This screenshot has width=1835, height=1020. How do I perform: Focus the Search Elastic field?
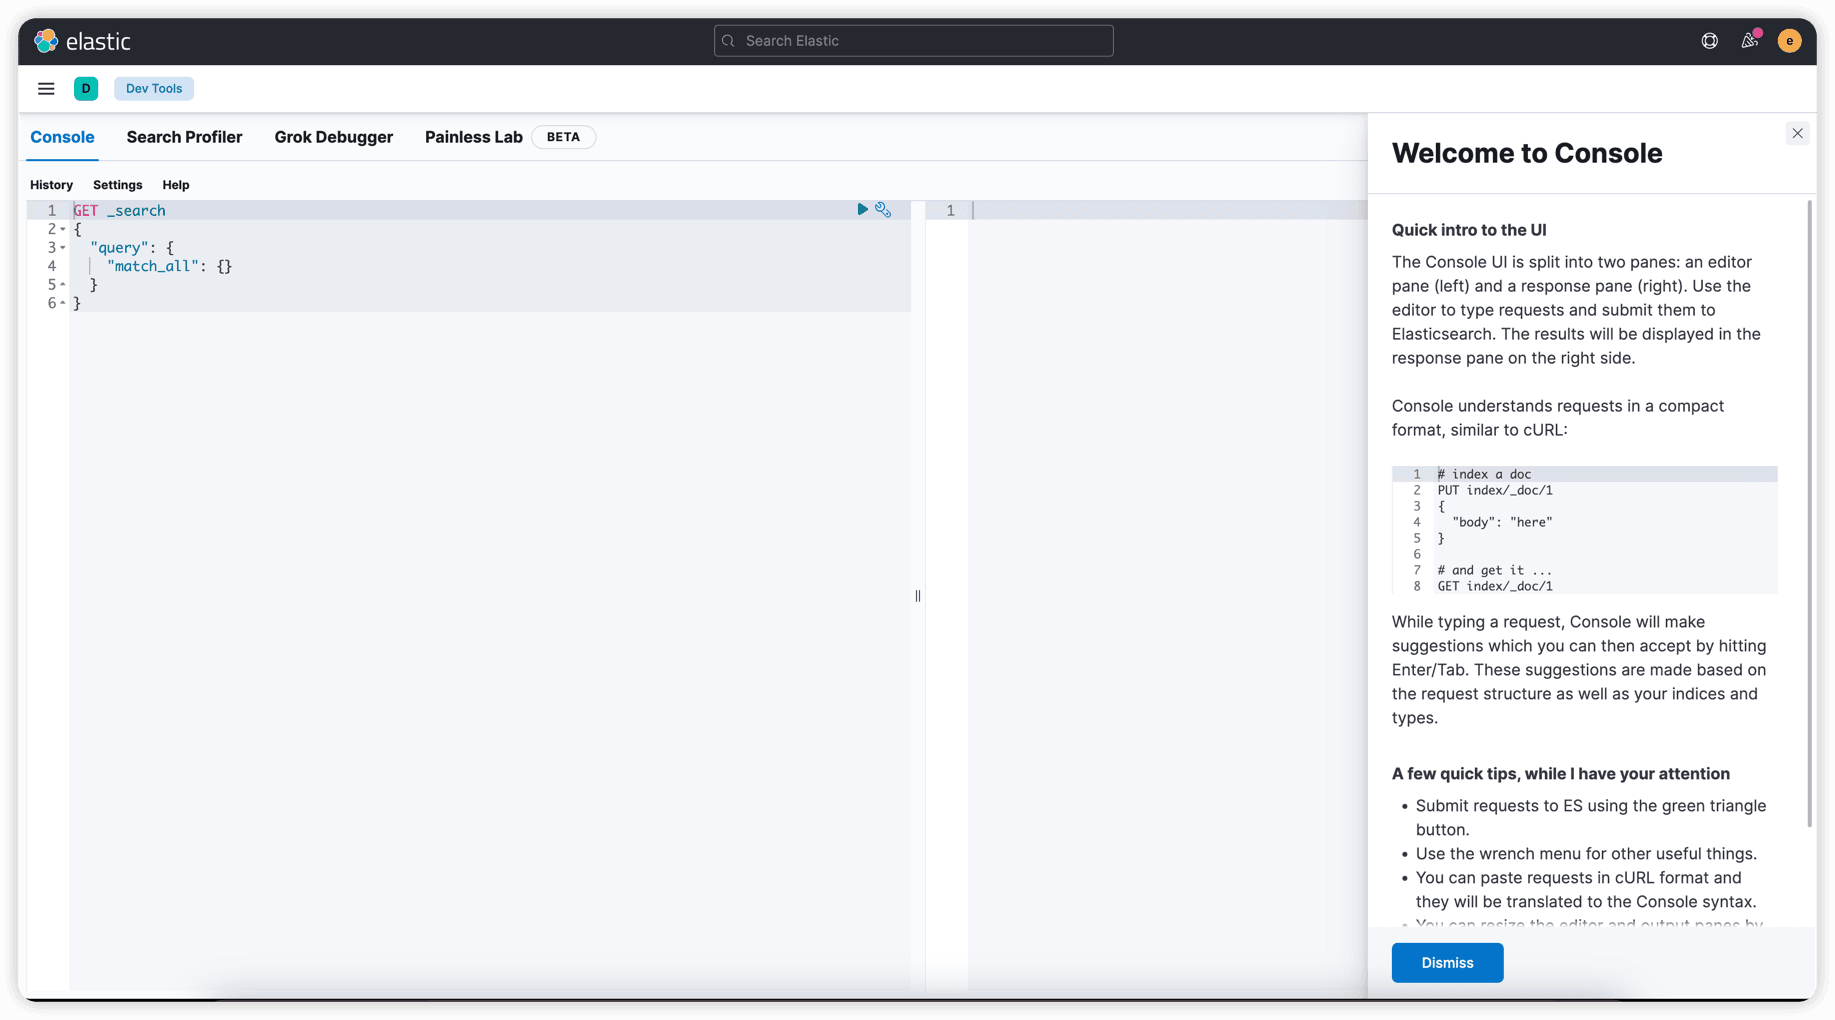tap(913, 41)
